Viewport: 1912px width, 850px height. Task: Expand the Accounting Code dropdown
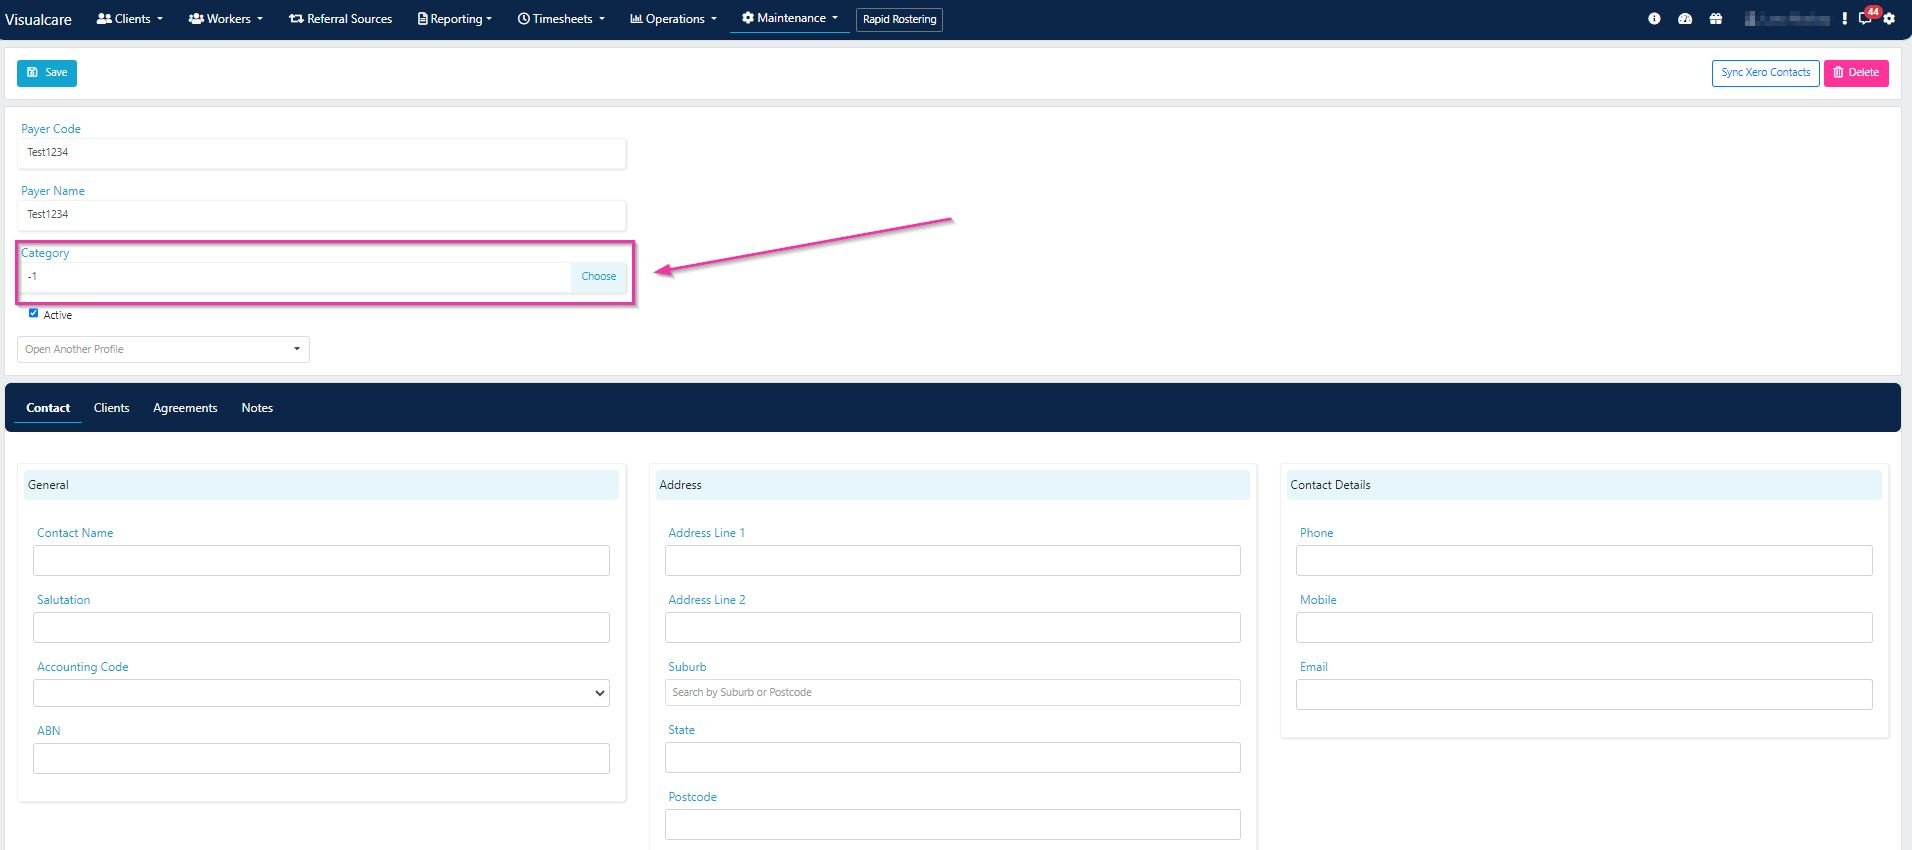321,693
